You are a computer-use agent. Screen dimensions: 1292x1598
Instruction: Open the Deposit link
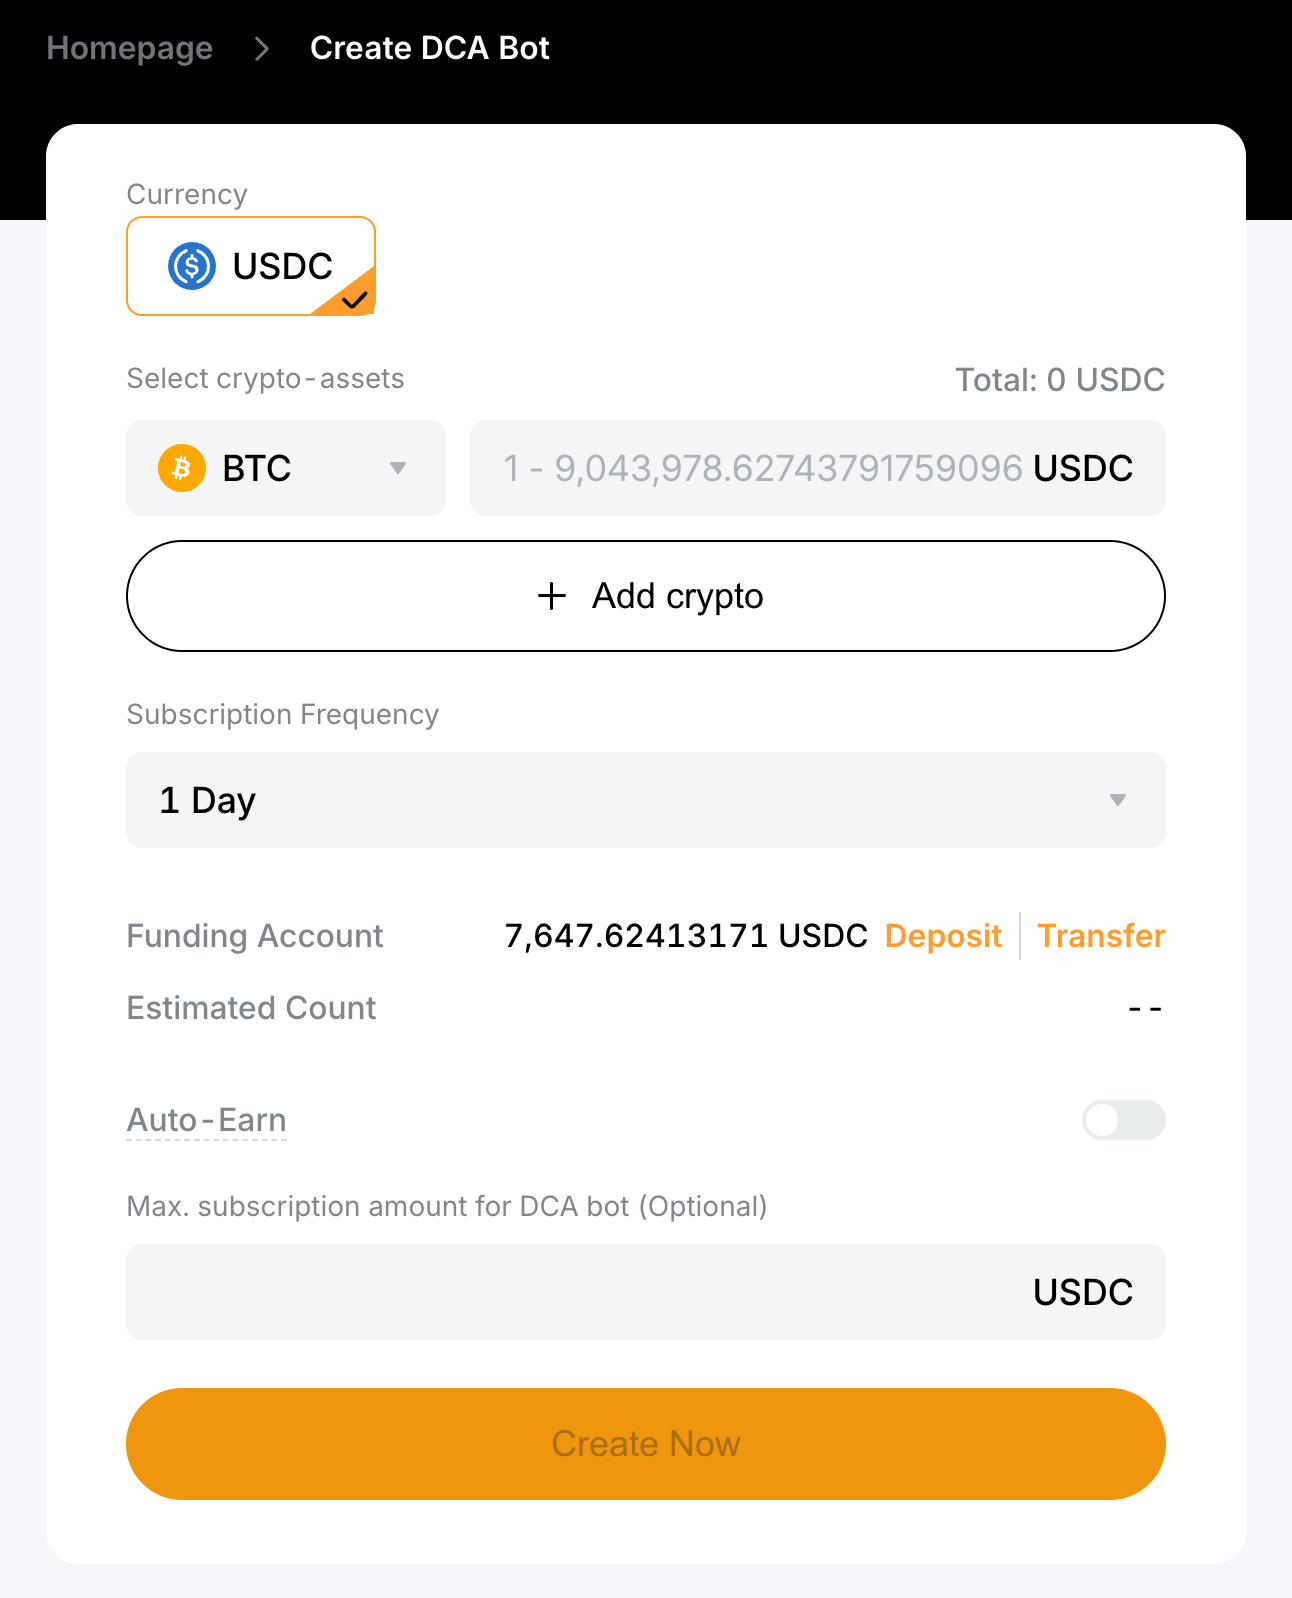coord(943,936)
